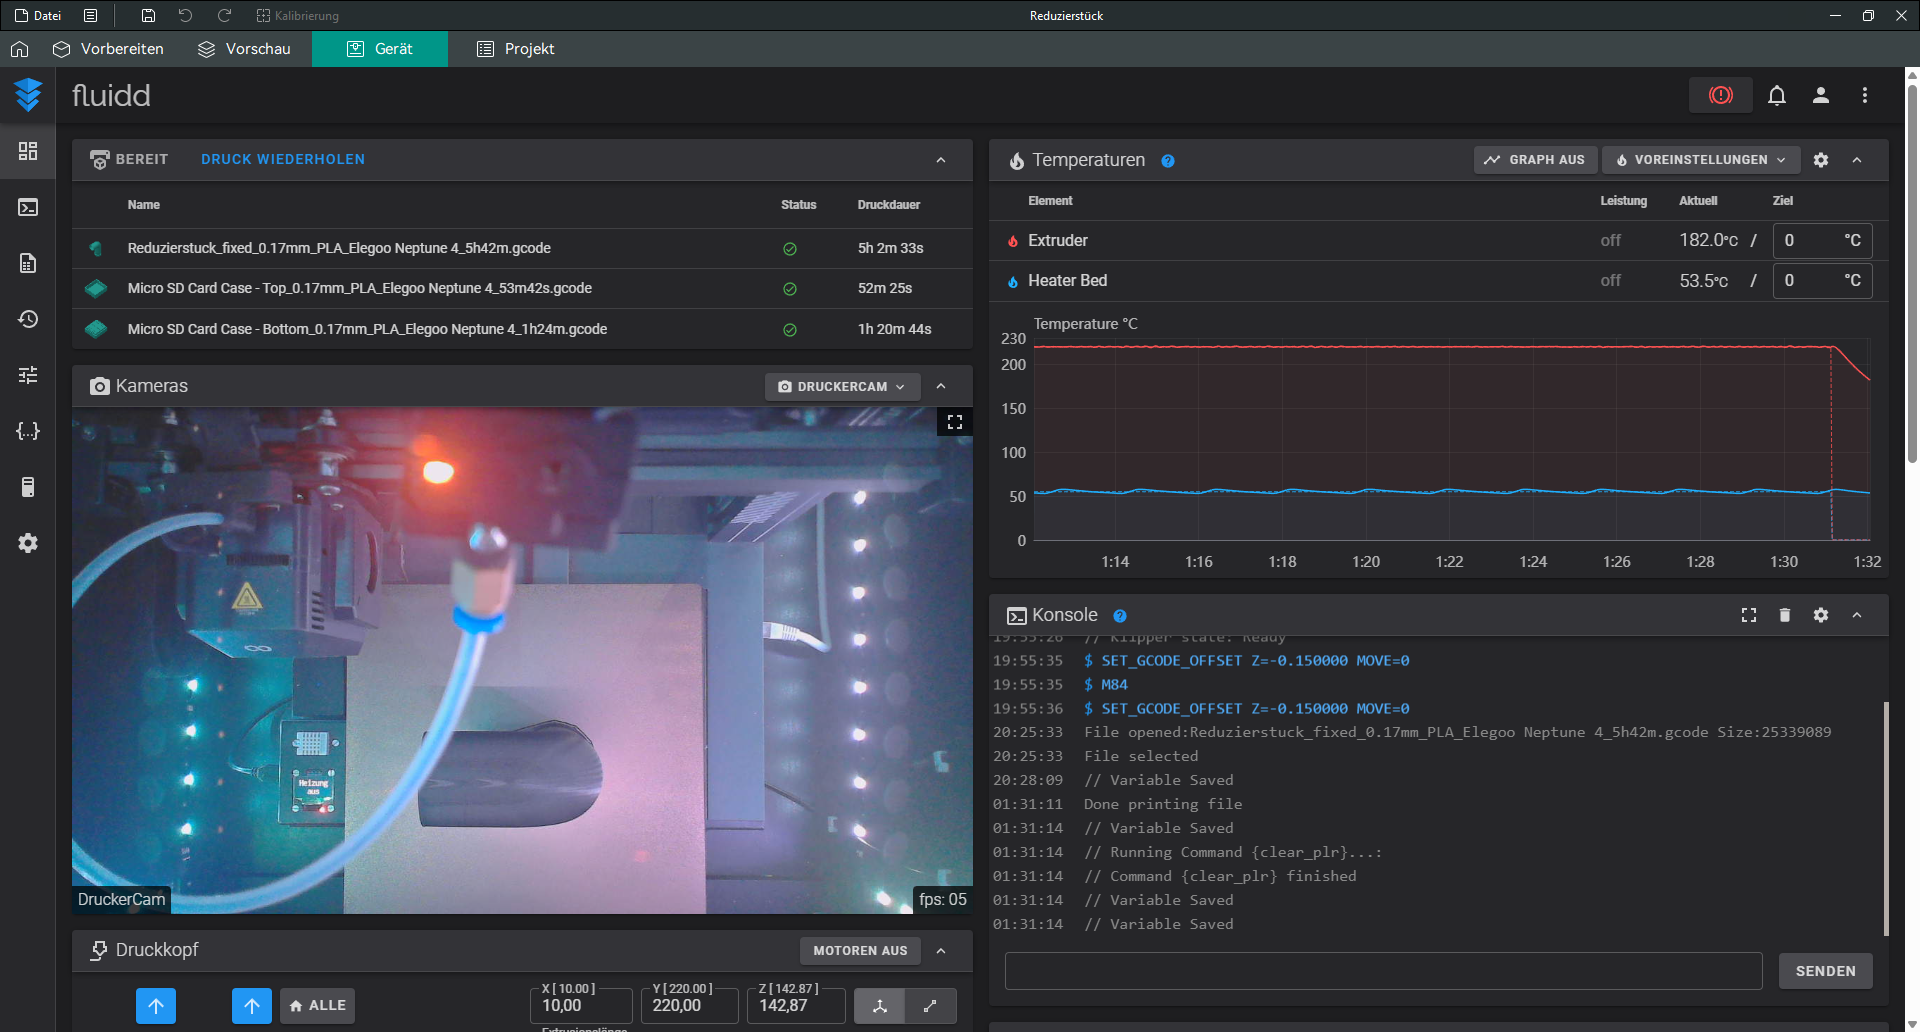Select the absolute positioning toggle
This screenshot has height=1032, width=1920.
pyautogui.click(x=880, y=1006)
